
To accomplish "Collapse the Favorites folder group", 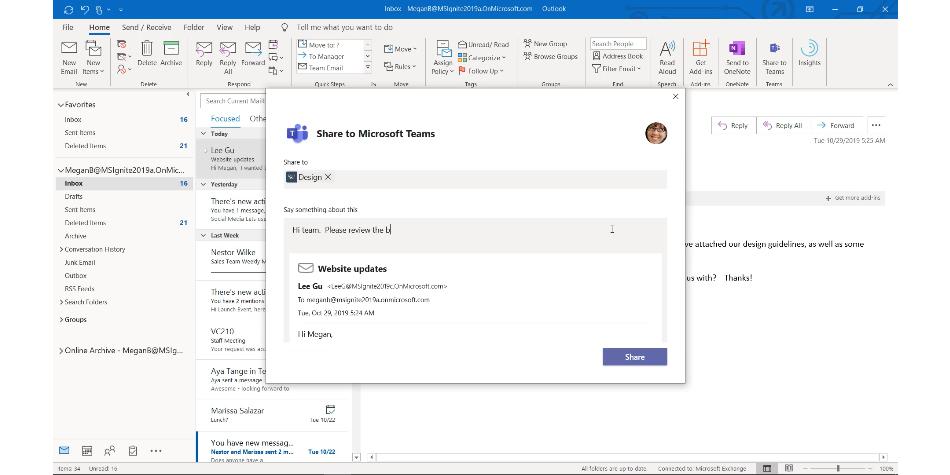I will pyautogui.click(x=61, y=105).
